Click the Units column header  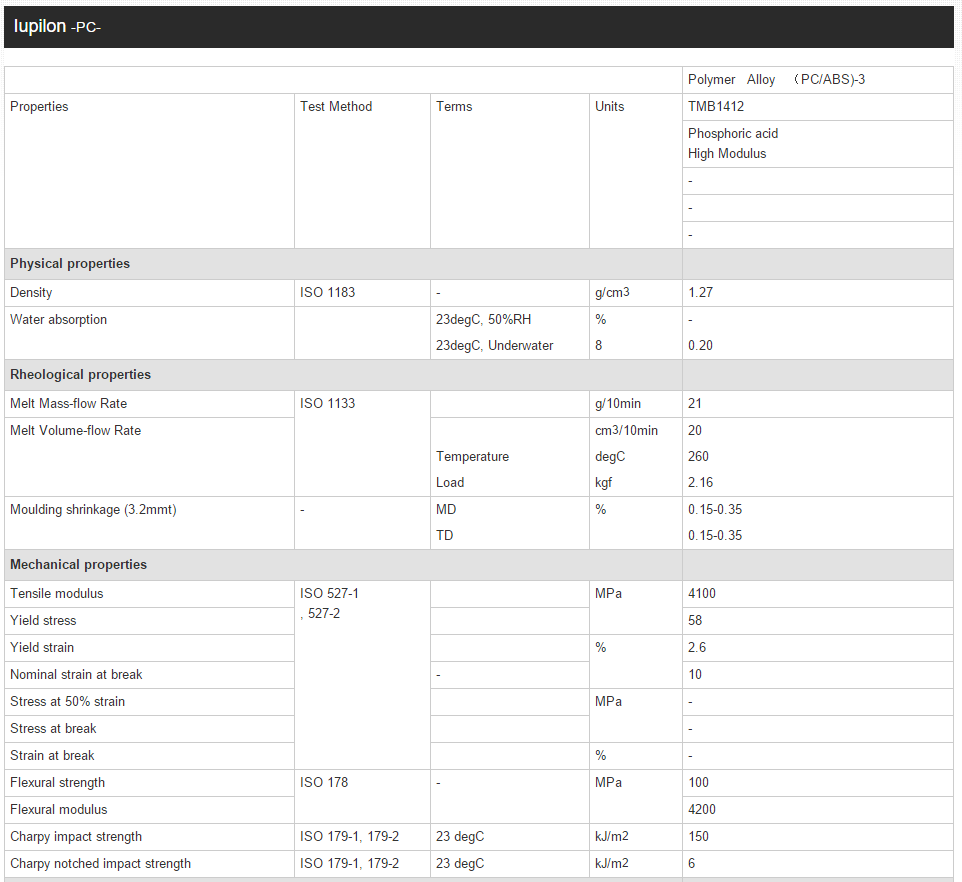tap(609, 107)
